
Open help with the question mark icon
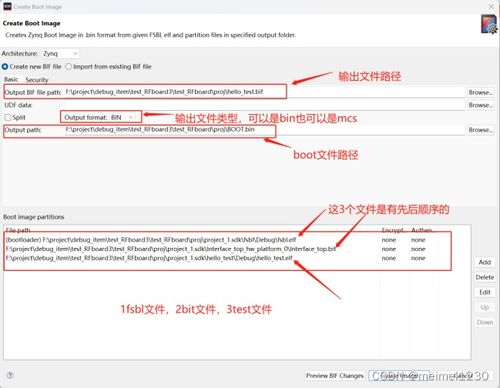pyautogui.click(x=10, y=375)
